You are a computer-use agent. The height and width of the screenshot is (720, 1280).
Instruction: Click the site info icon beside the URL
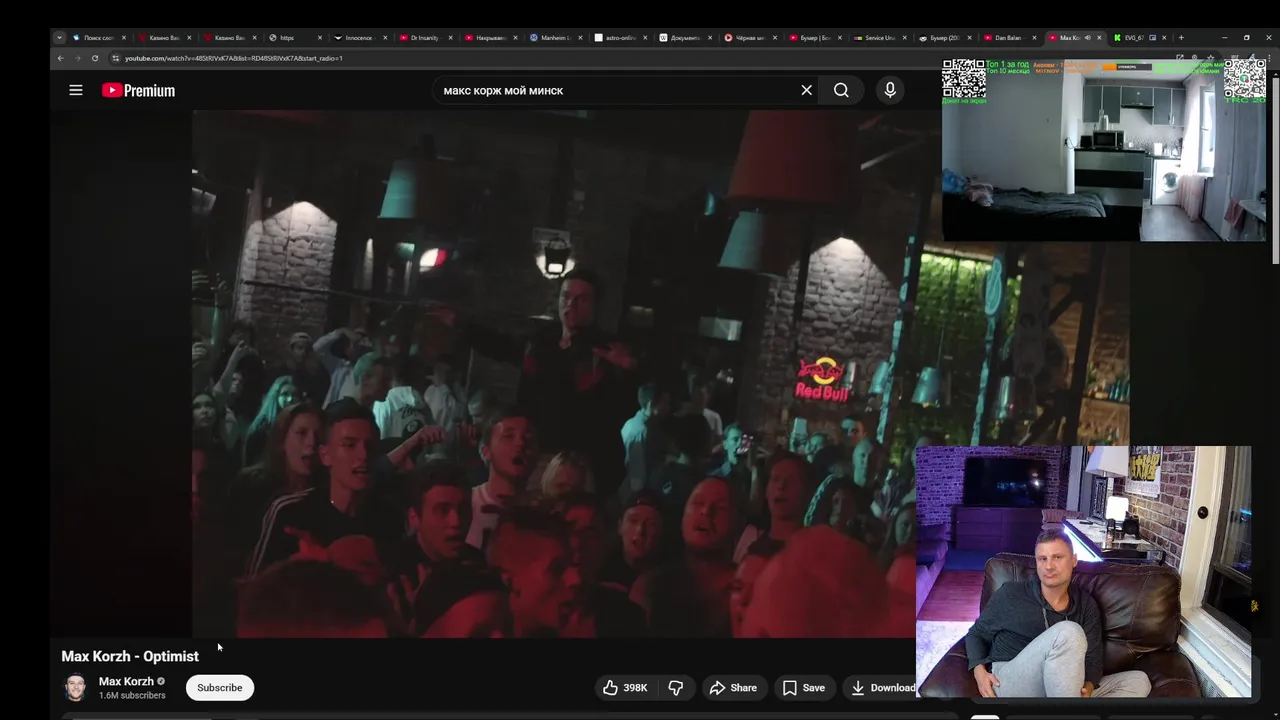pyautogui.click(x=115, y=58)
